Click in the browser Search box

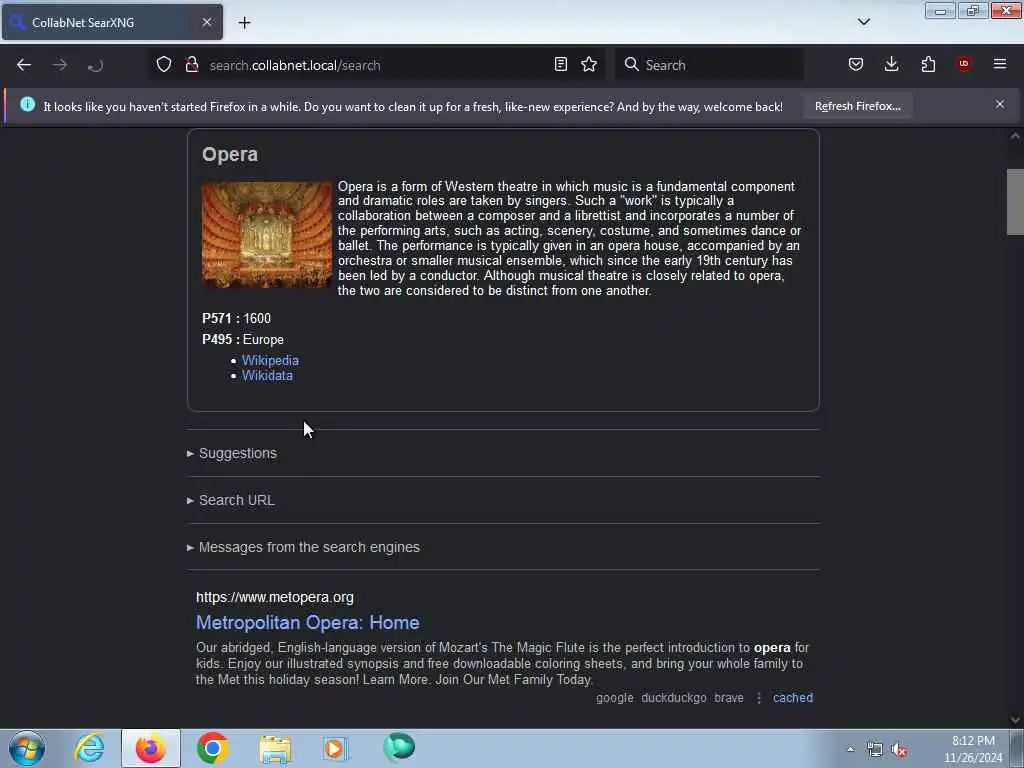tap(709, 65)
